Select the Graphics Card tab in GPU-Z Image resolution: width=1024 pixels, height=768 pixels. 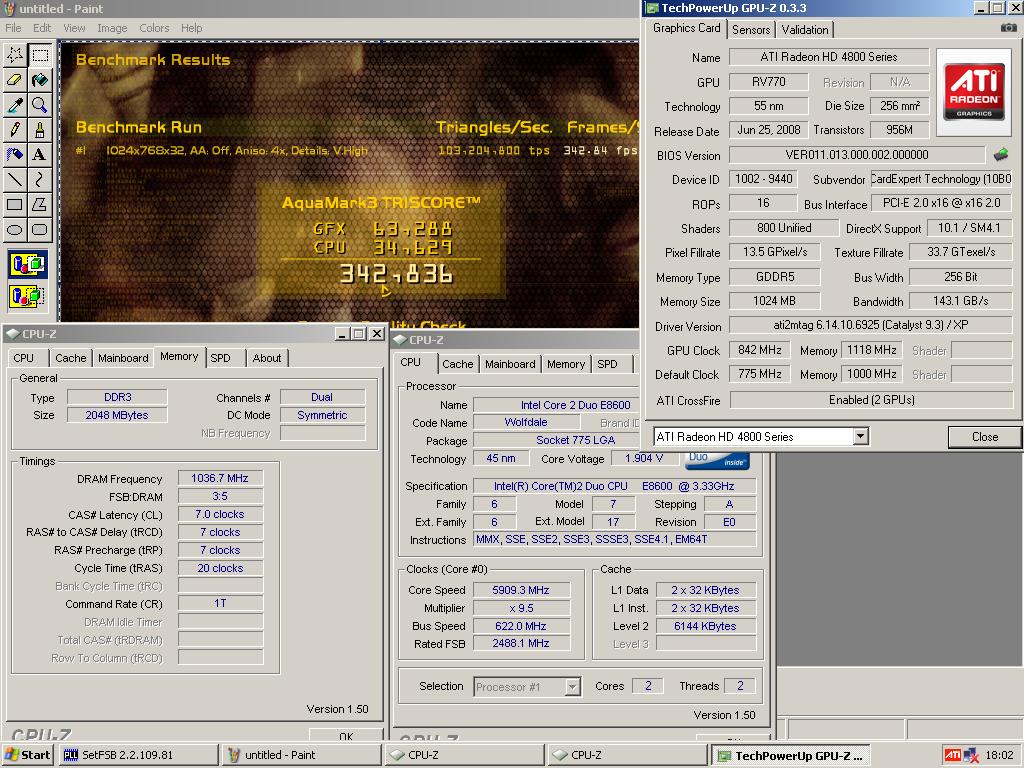[686, 28]
